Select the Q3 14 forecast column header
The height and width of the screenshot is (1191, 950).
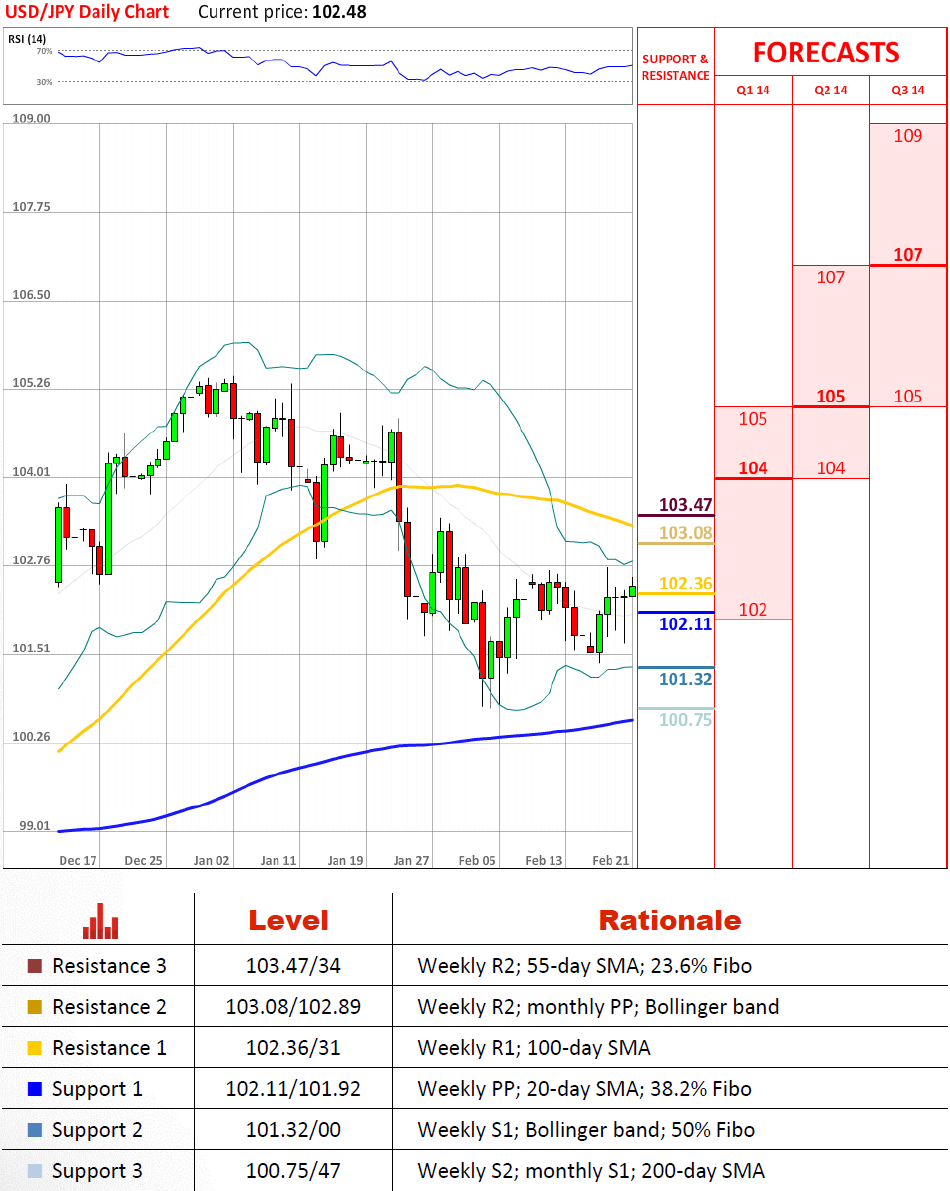[x=907, y=90]
